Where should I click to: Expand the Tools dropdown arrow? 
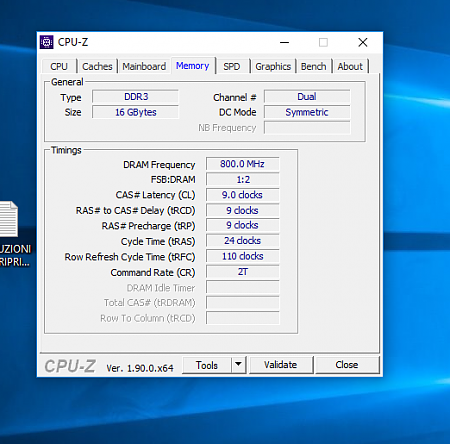238,364
